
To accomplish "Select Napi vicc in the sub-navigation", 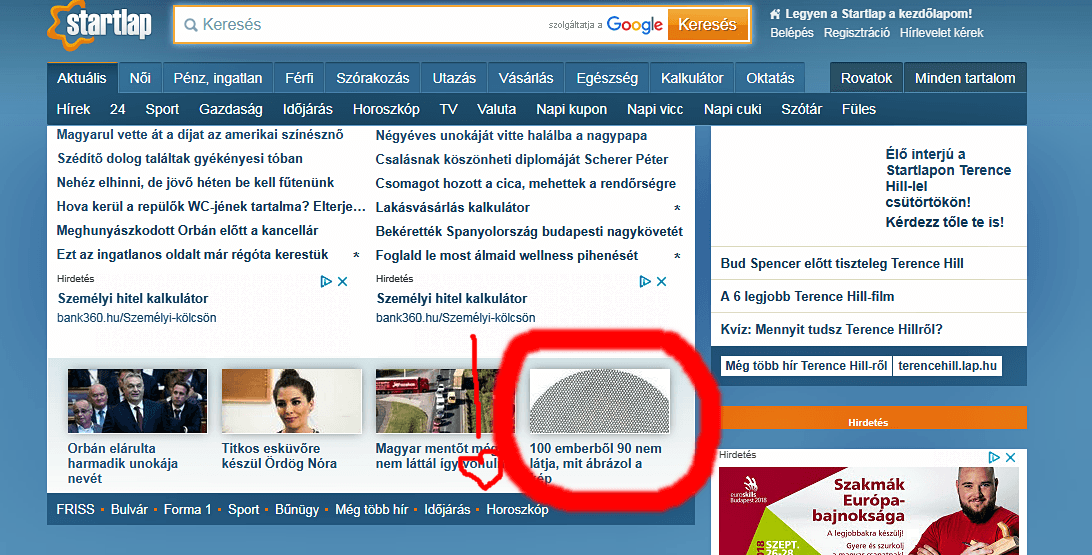I will 655,109.
